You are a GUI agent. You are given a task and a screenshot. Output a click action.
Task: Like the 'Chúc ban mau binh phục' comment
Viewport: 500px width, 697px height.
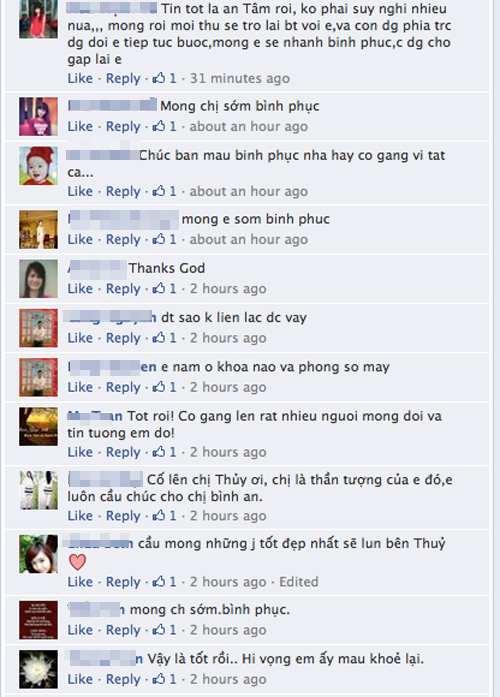(80, 191)
